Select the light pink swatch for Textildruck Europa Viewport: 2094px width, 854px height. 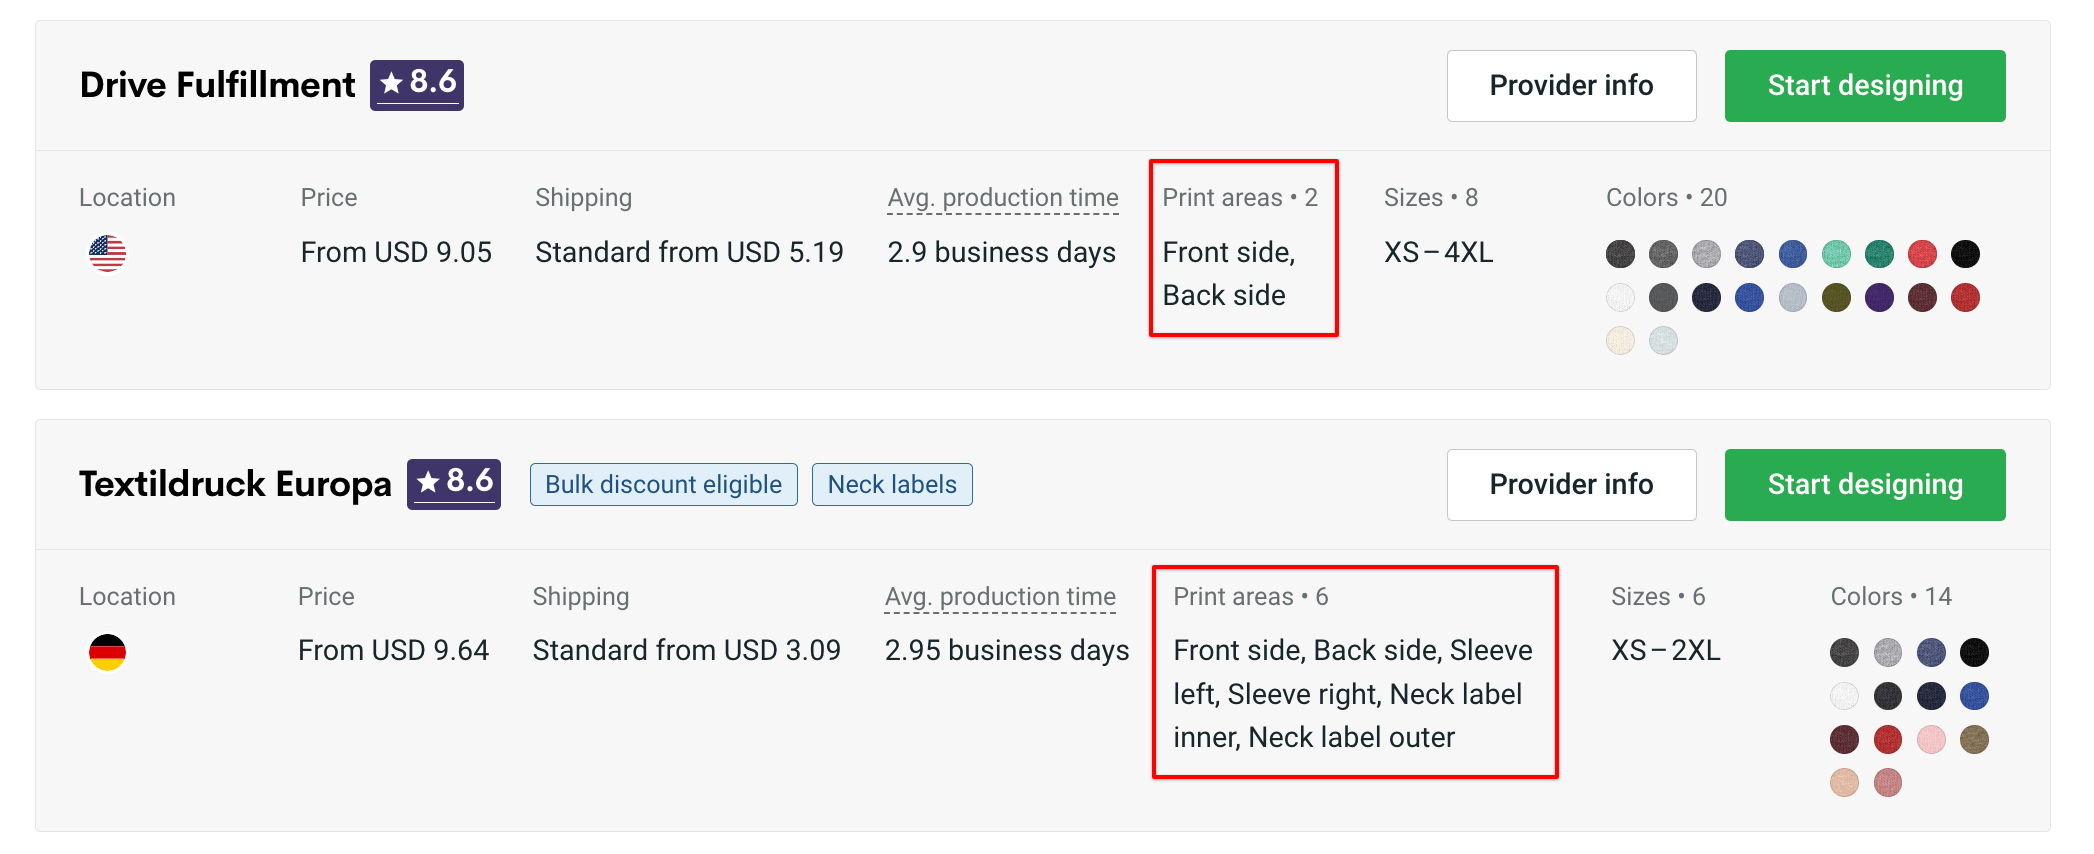click(x=1931, y=740)
